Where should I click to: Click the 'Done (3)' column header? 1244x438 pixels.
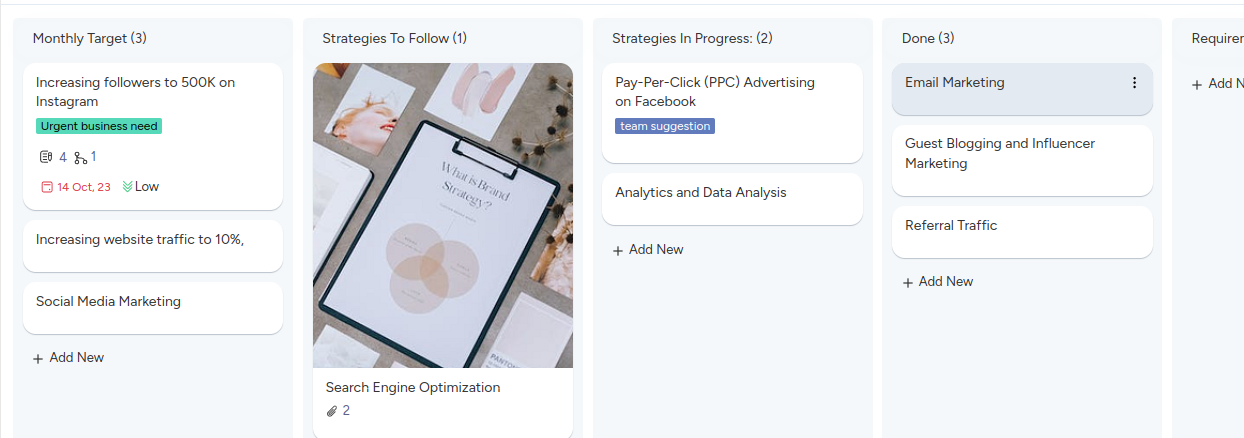coord(928,38)
